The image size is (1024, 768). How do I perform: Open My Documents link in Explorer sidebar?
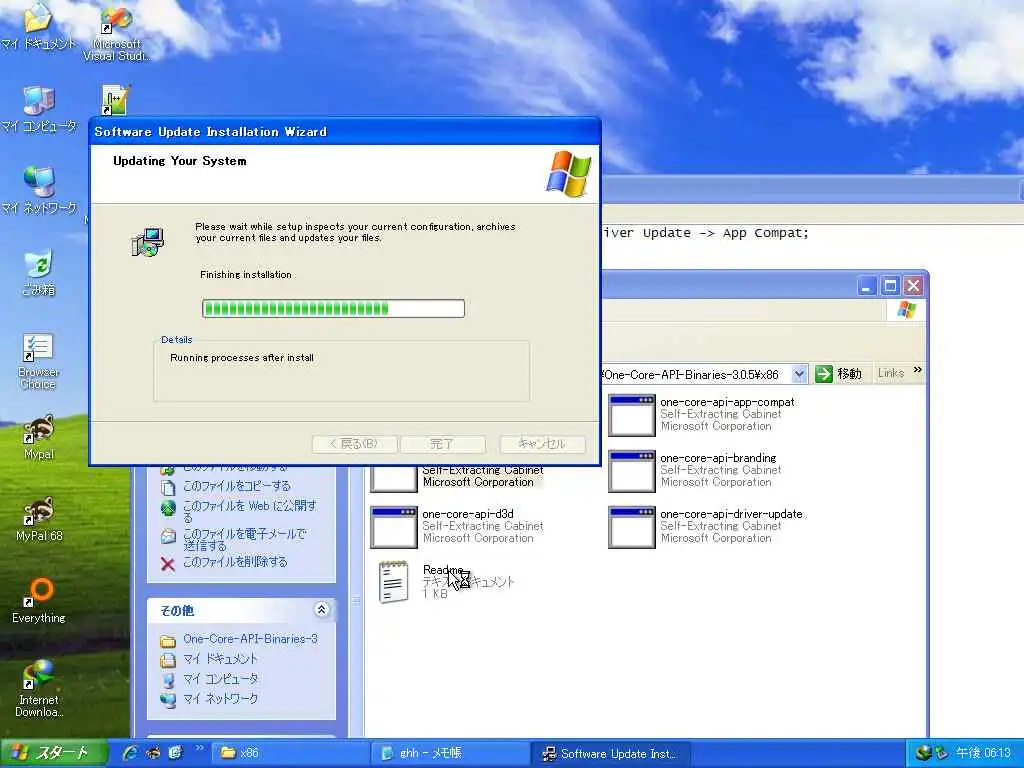220,659
